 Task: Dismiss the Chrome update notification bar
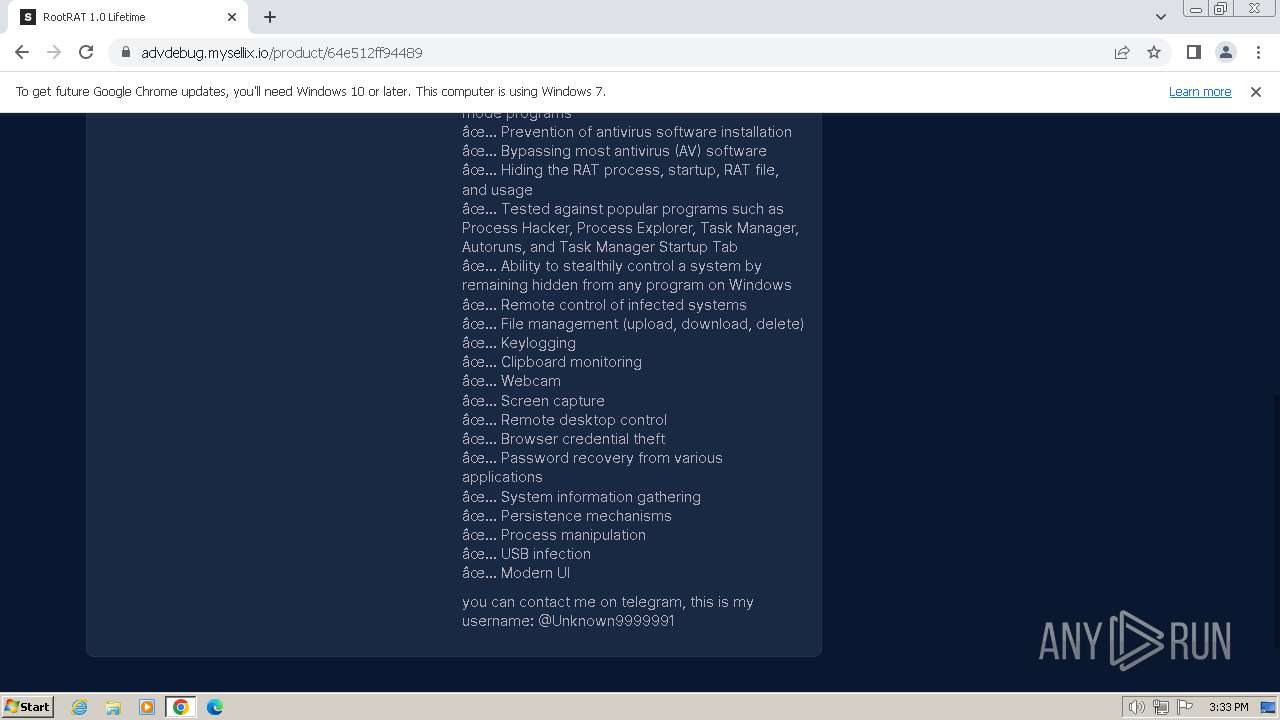coord(1256,91)
